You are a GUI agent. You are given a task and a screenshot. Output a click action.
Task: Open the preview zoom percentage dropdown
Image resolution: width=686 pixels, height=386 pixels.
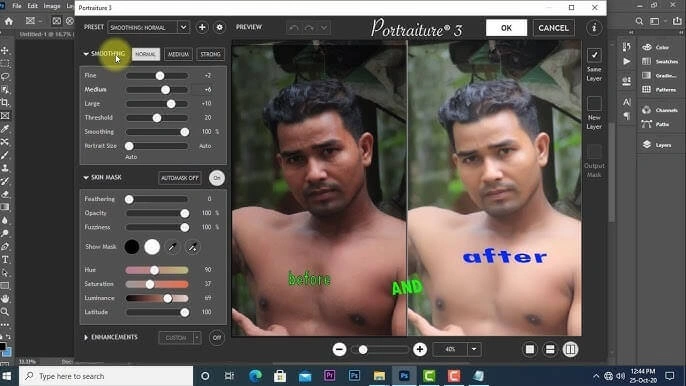click(x=474, y=349)
